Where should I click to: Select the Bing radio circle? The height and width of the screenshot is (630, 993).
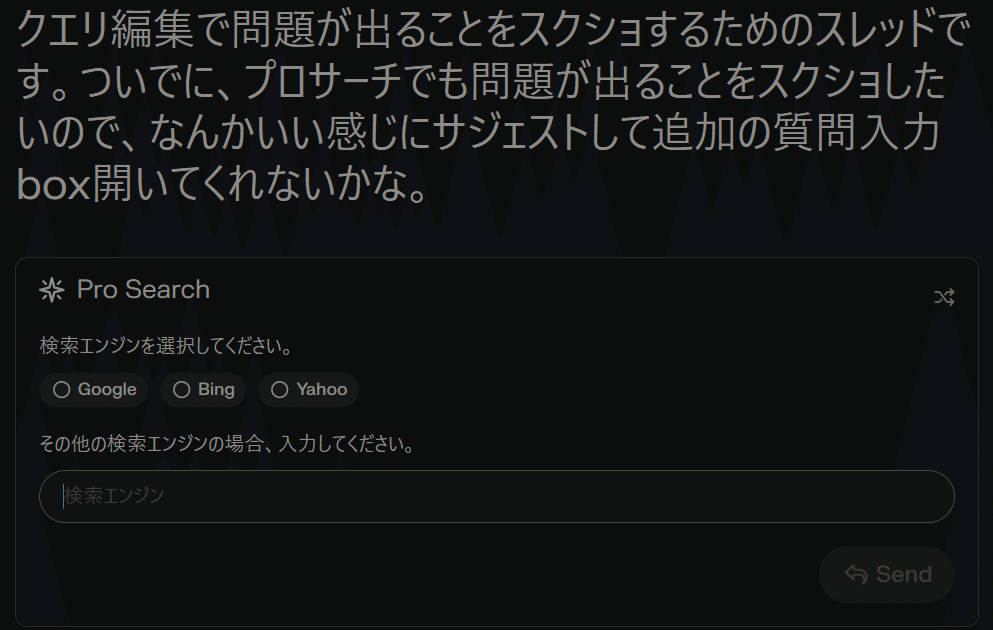tap(182, 389)
